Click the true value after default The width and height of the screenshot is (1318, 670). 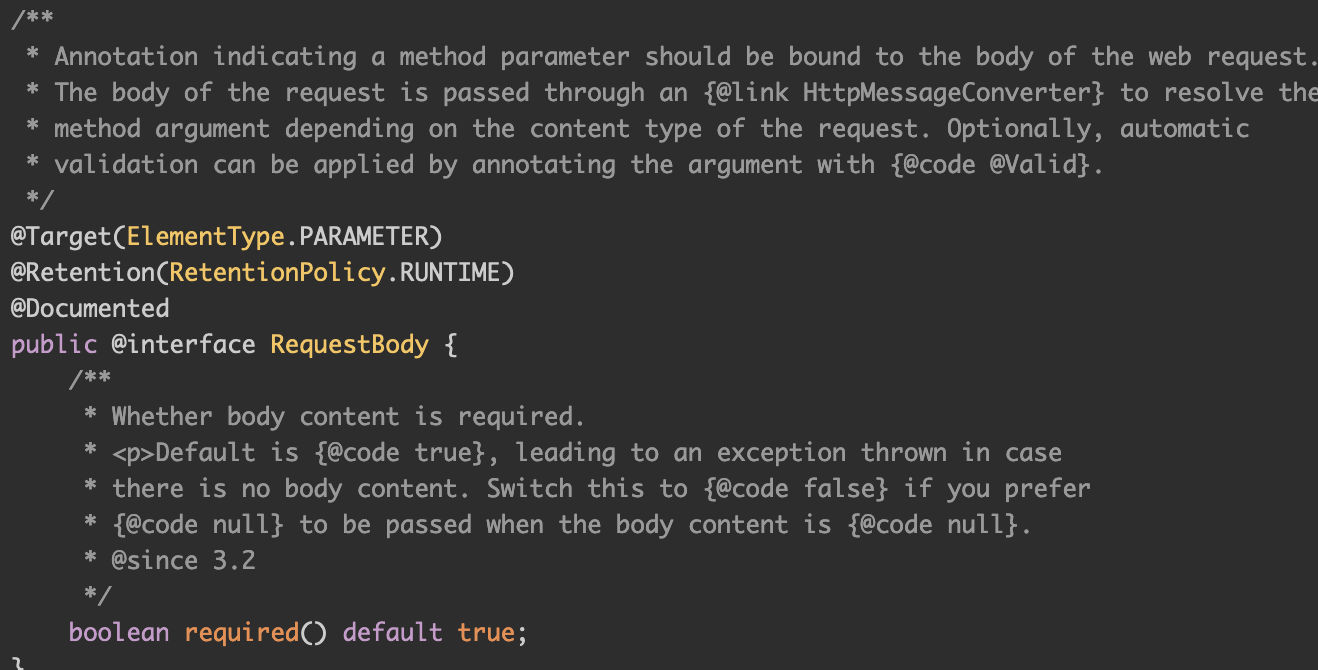pyautogui.click(x=486, y=633)
